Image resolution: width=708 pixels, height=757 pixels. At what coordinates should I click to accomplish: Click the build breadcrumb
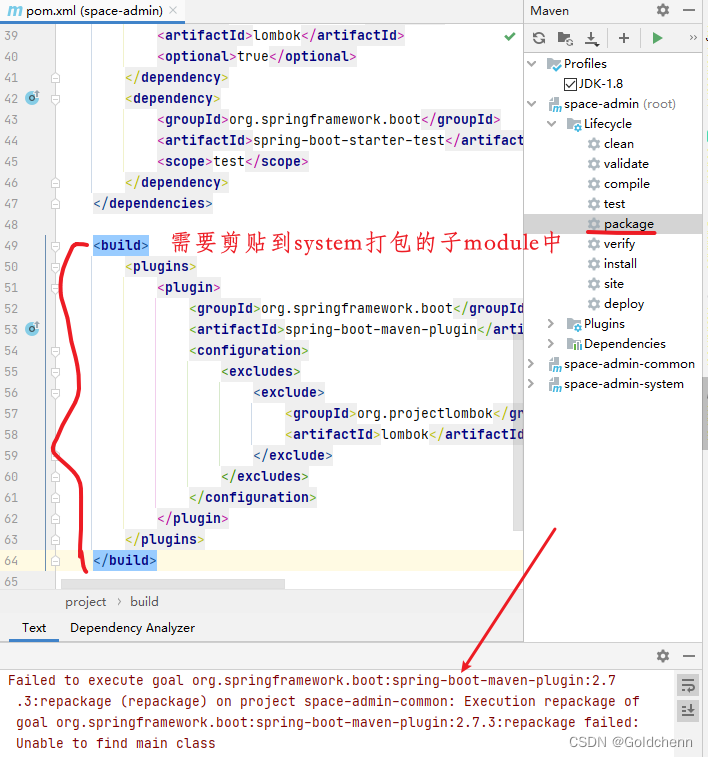point(144,602)
